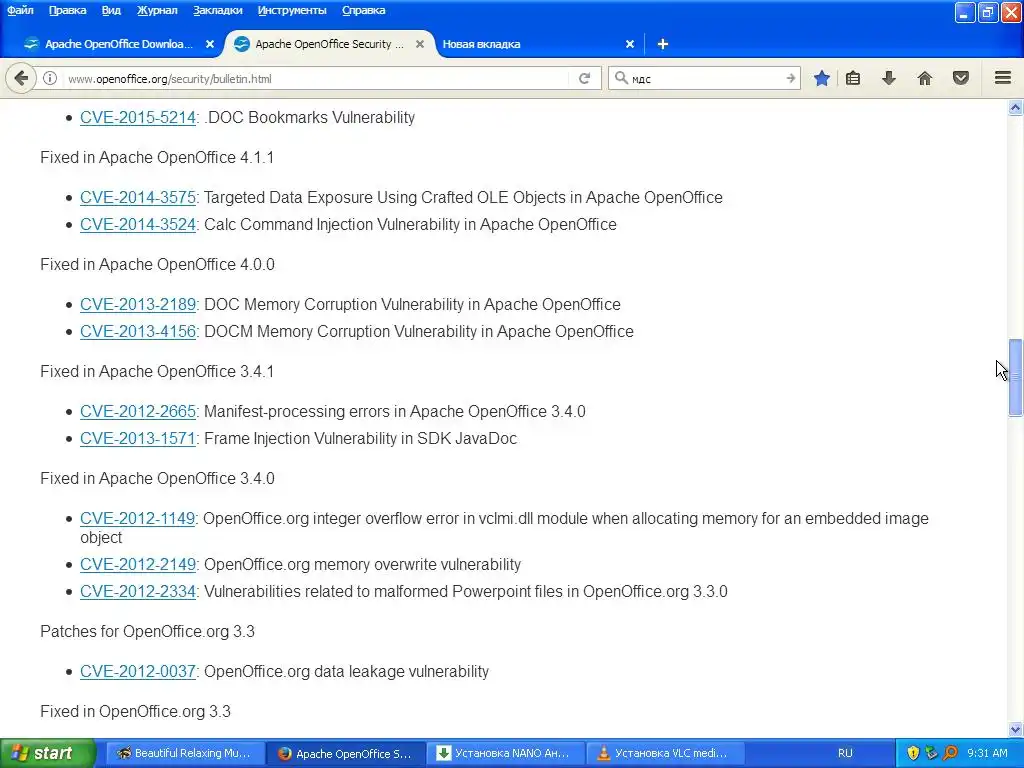Switch to Apache OpenOffice S... taskbar button
The width and height of the screenshot is (1024, 768).
[346, 753]
